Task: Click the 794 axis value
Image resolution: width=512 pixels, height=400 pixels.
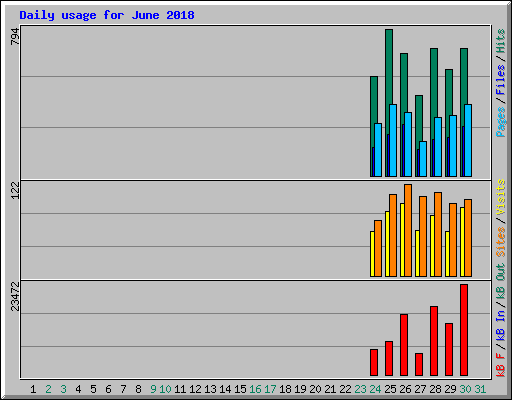Action: (15, 36)
